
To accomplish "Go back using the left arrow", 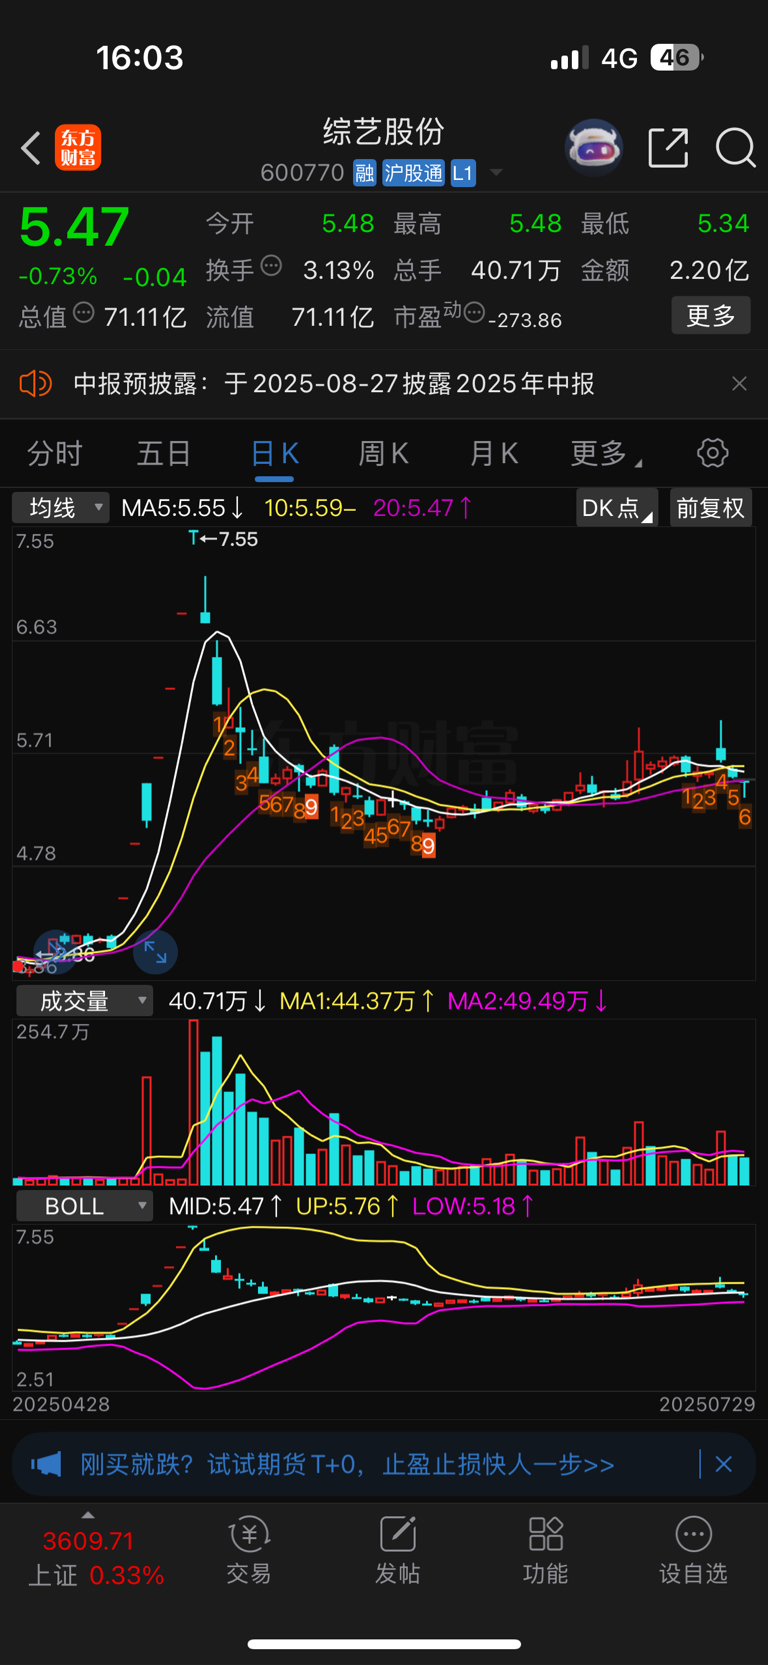I will tap(31, 148).
